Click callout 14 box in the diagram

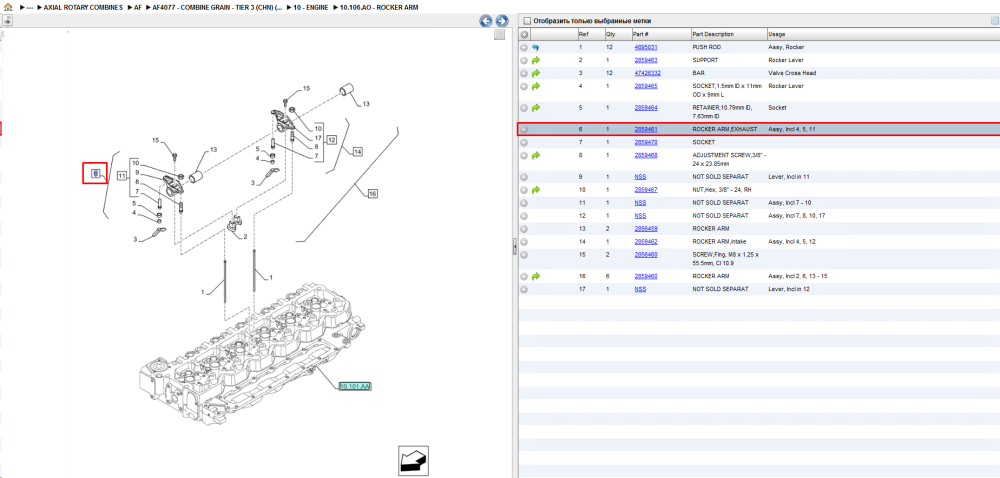click(357, 152)
